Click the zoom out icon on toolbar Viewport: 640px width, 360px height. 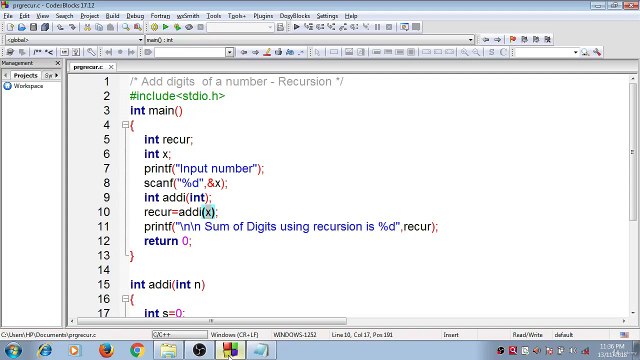pyautogui.click(x=476, y=52)
